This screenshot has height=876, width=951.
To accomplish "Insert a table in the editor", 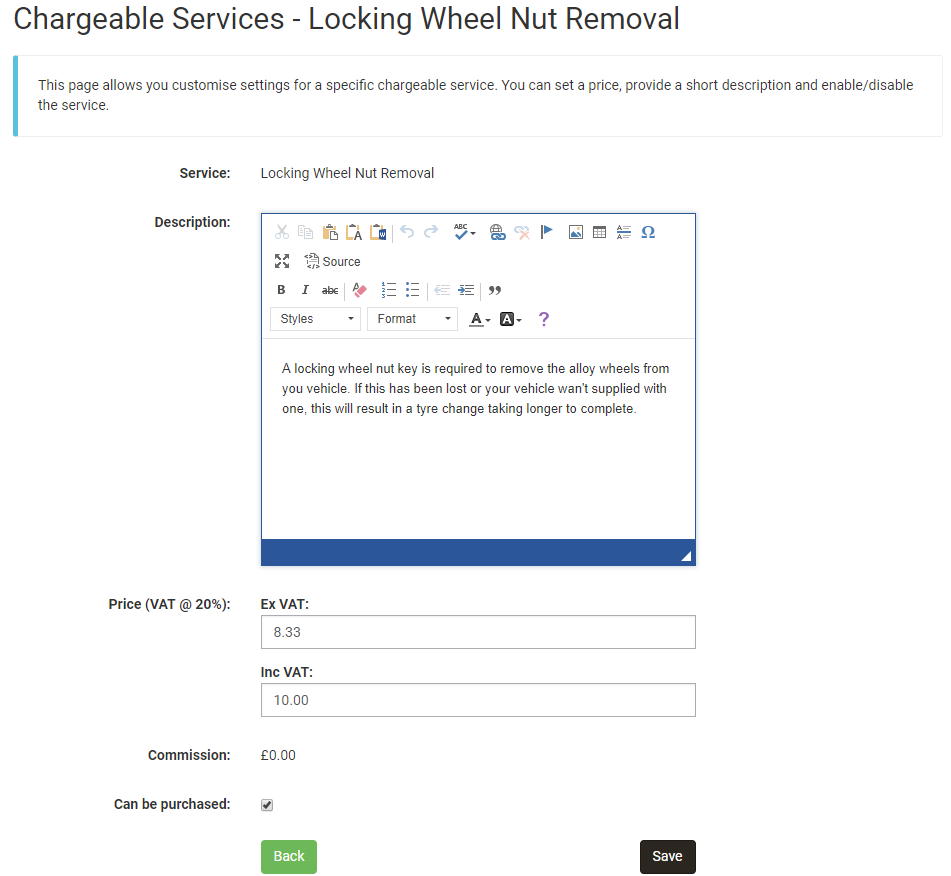I will click(600, 232).
